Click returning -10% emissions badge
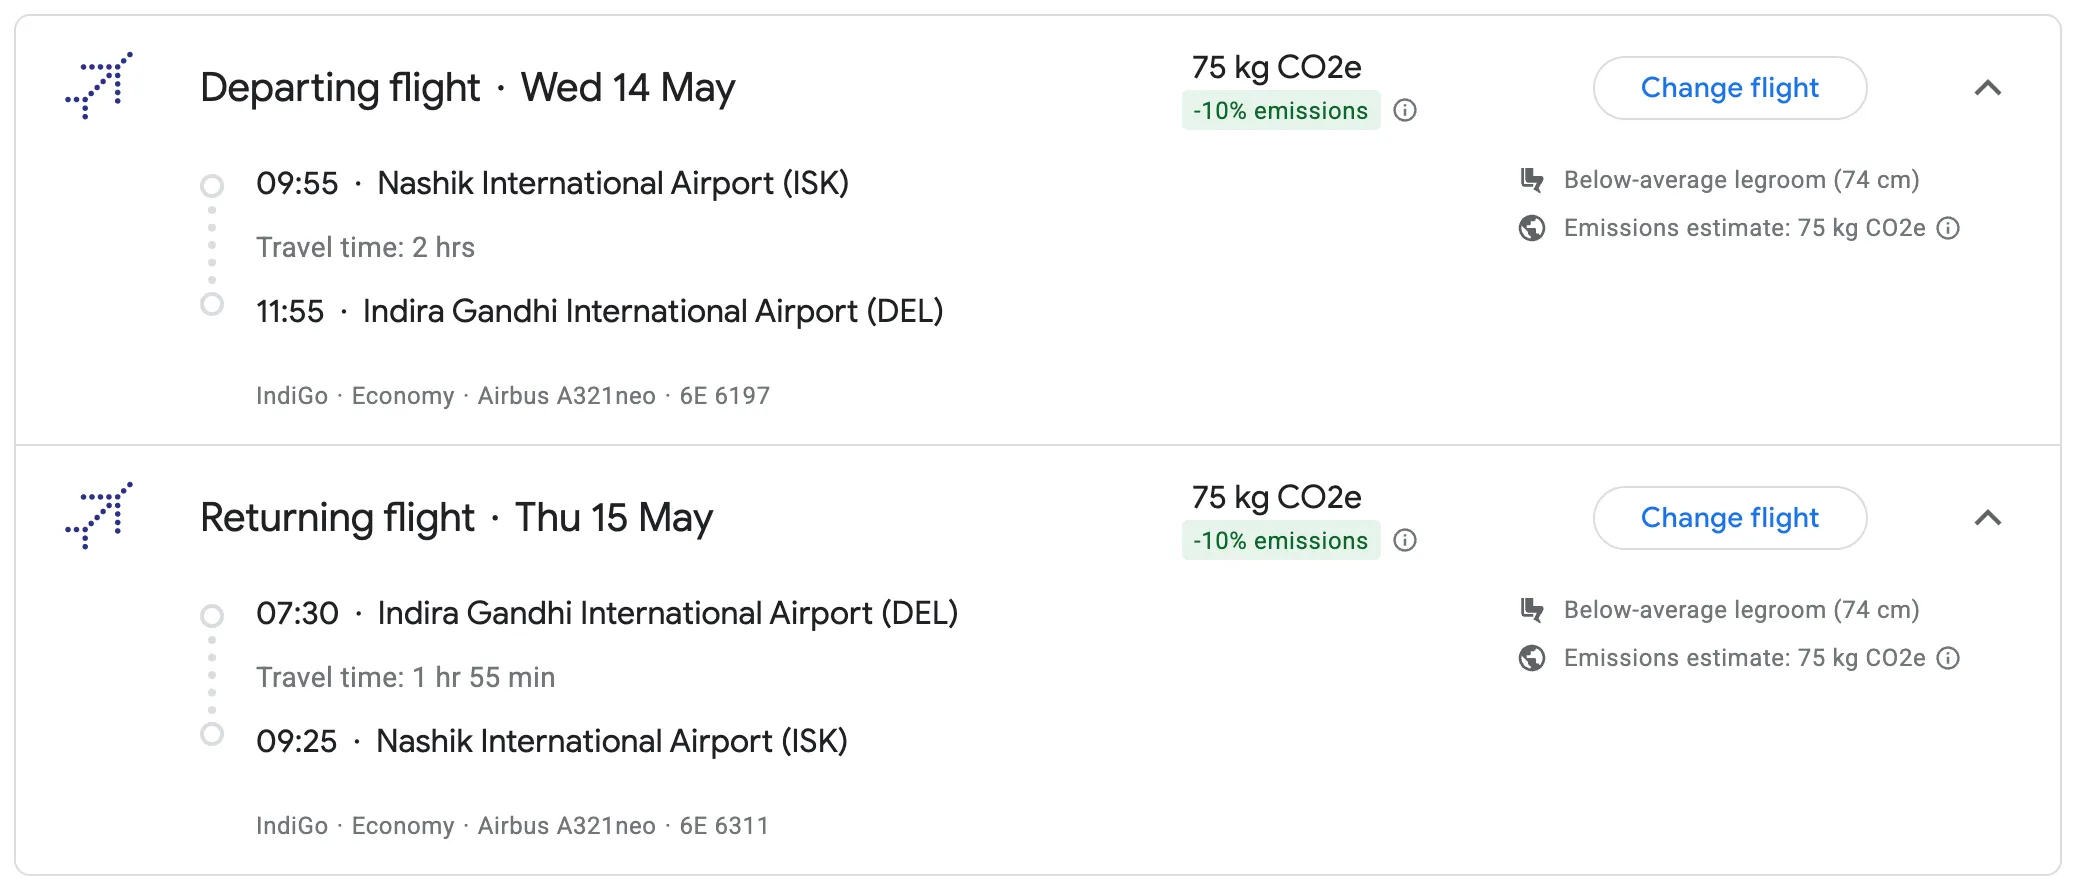2076x888 pixels. [x=1280, y=541]
